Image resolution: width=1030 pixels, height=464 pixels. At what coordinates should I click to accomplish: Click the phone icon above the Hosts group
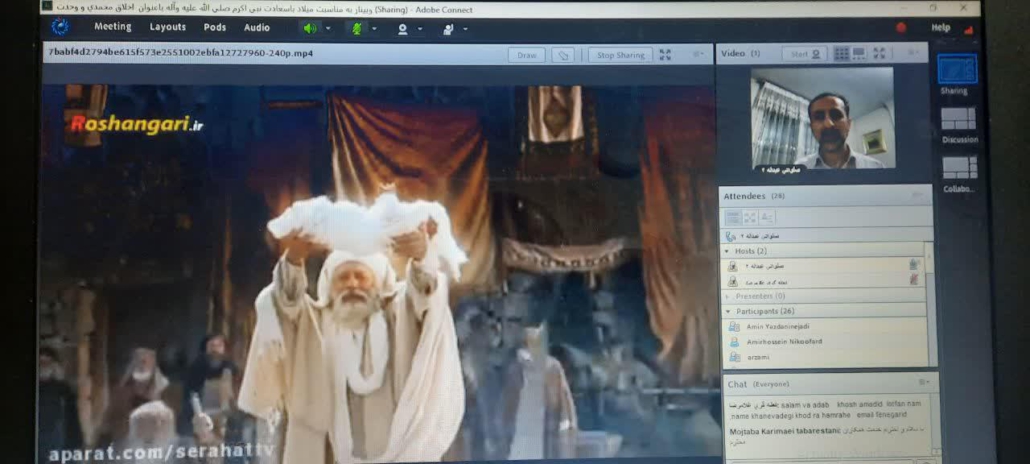pos(730,236)
